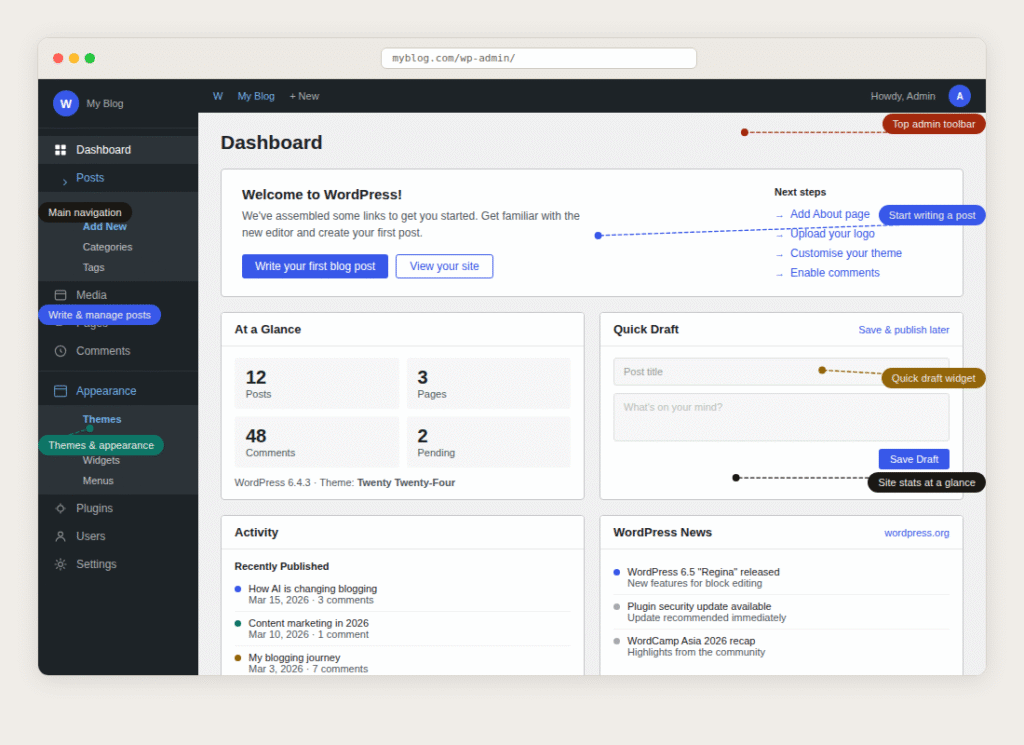Click the View your site button
Viewport: 1024px width, 745px height.
tap(444, 266)
